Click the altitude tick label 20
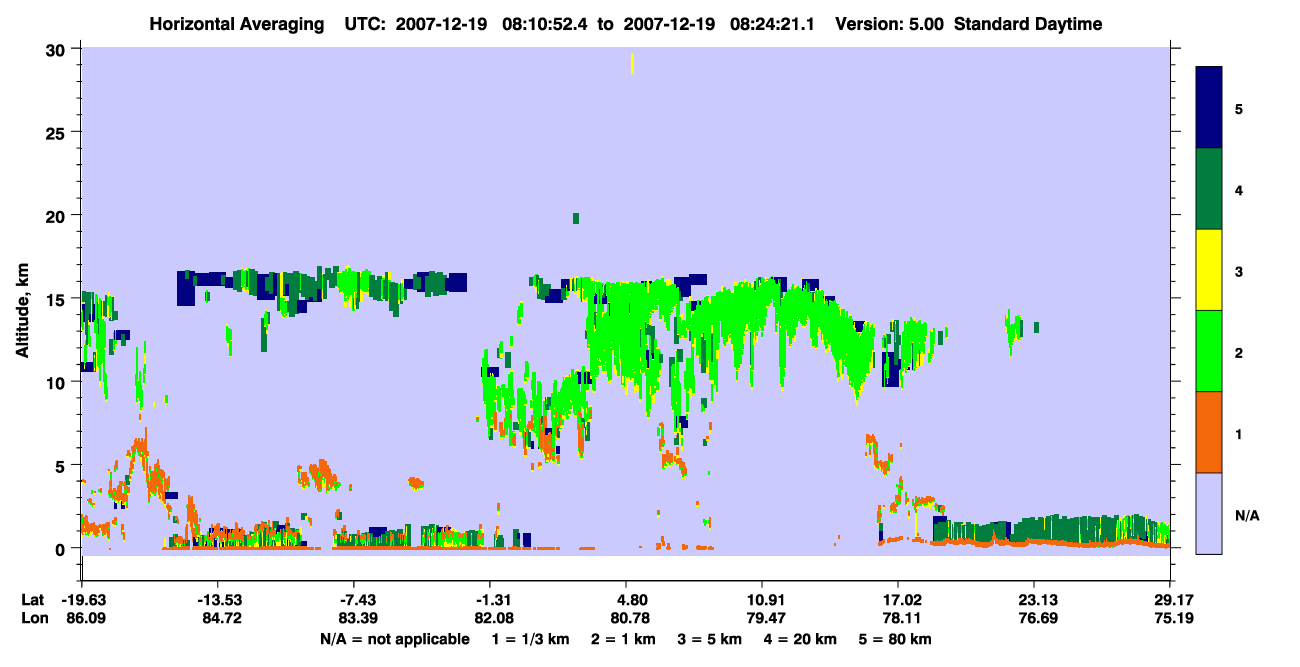Image resolution: width=1300 pixels, height=667 pixels. pyautogui.click(x=58, y=215)
